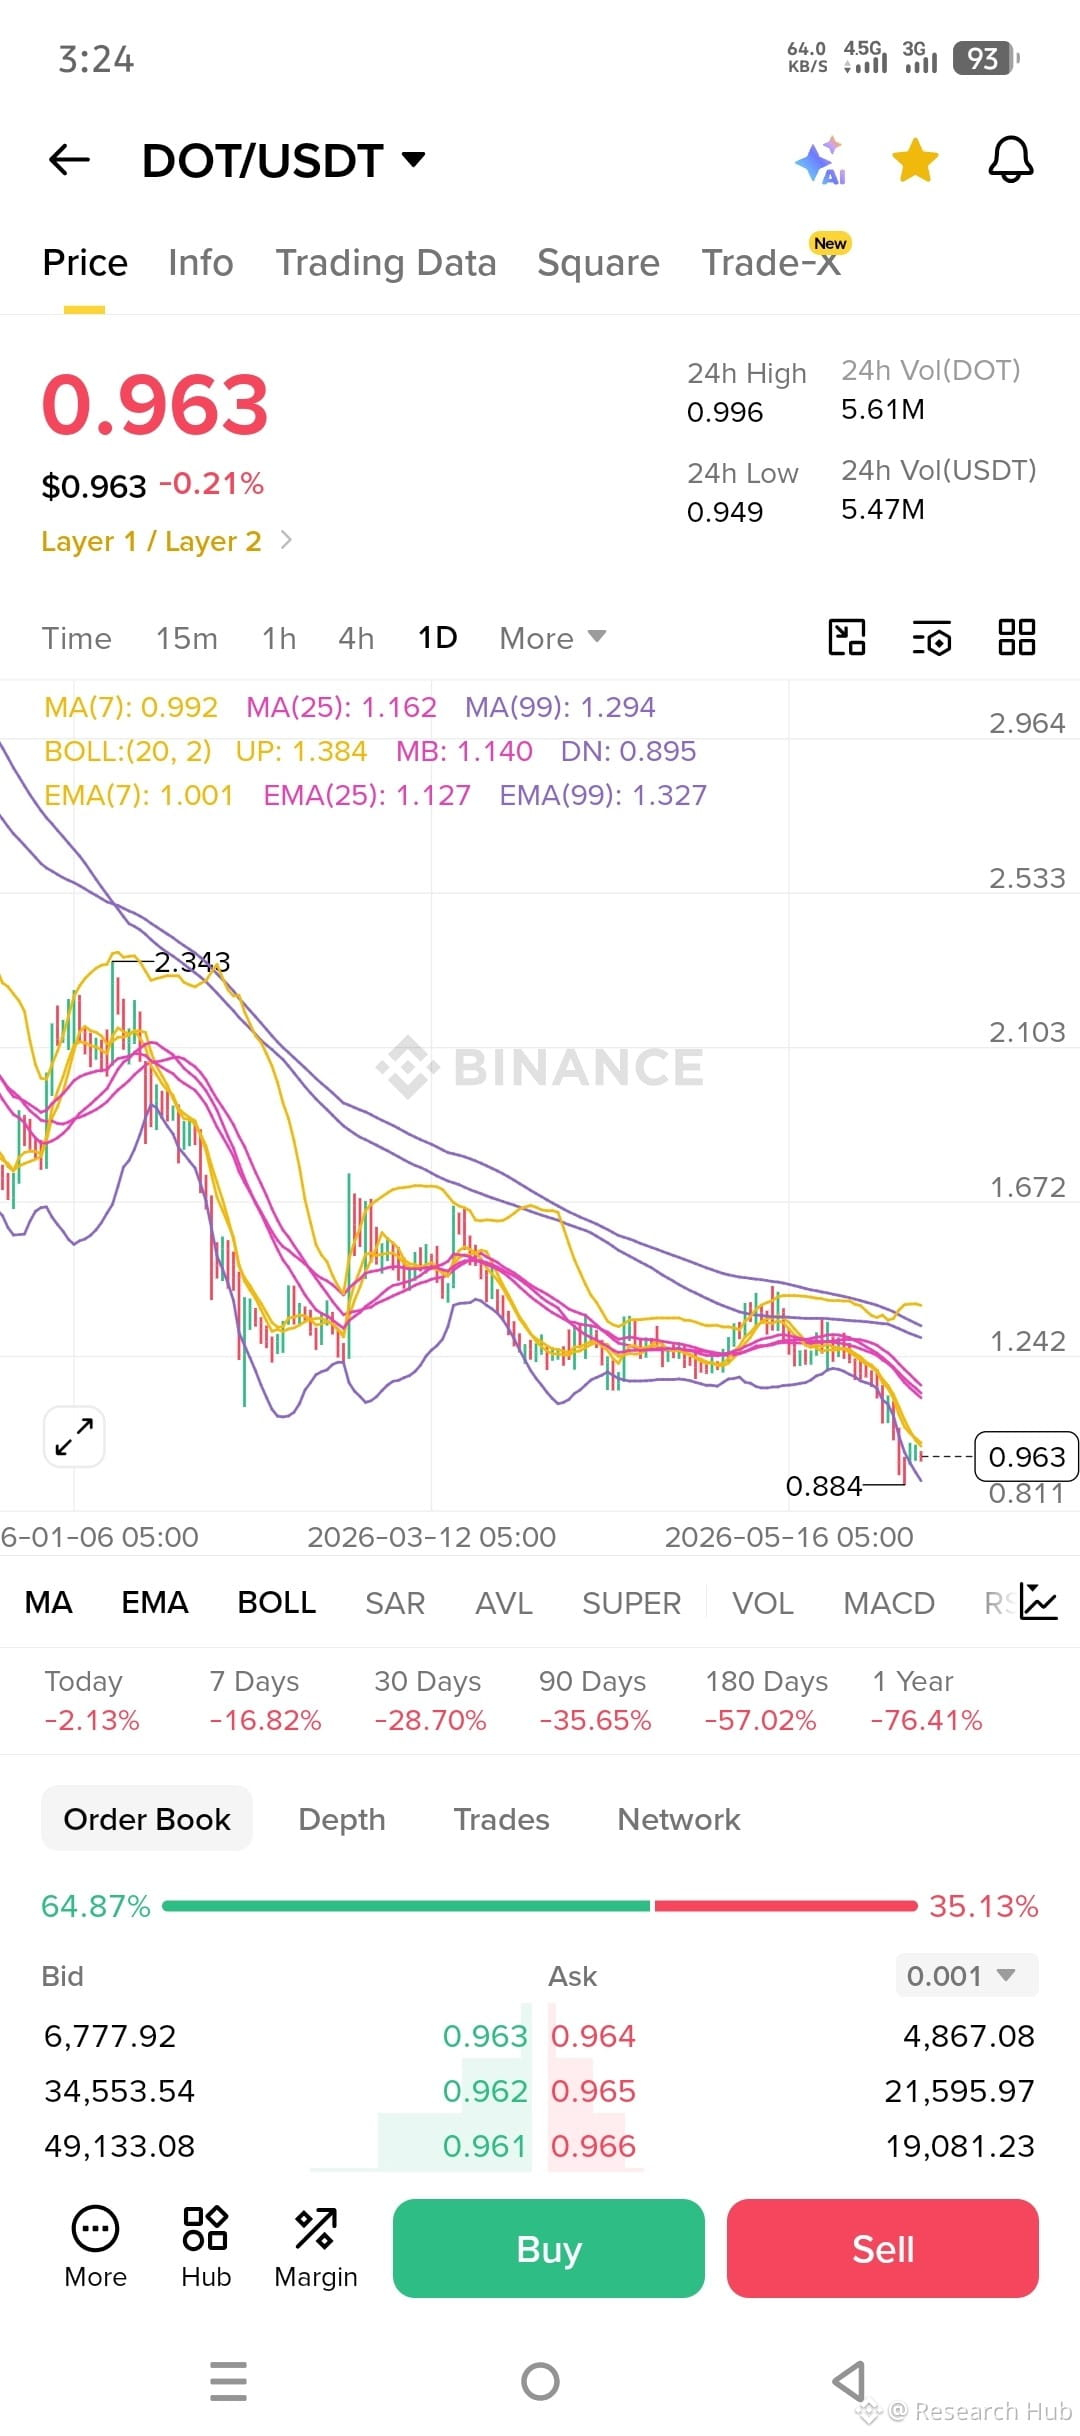This screenshot has height=2436, width=1080.
Task: Open the chart layout grid icon
Action: point(1017,637)
